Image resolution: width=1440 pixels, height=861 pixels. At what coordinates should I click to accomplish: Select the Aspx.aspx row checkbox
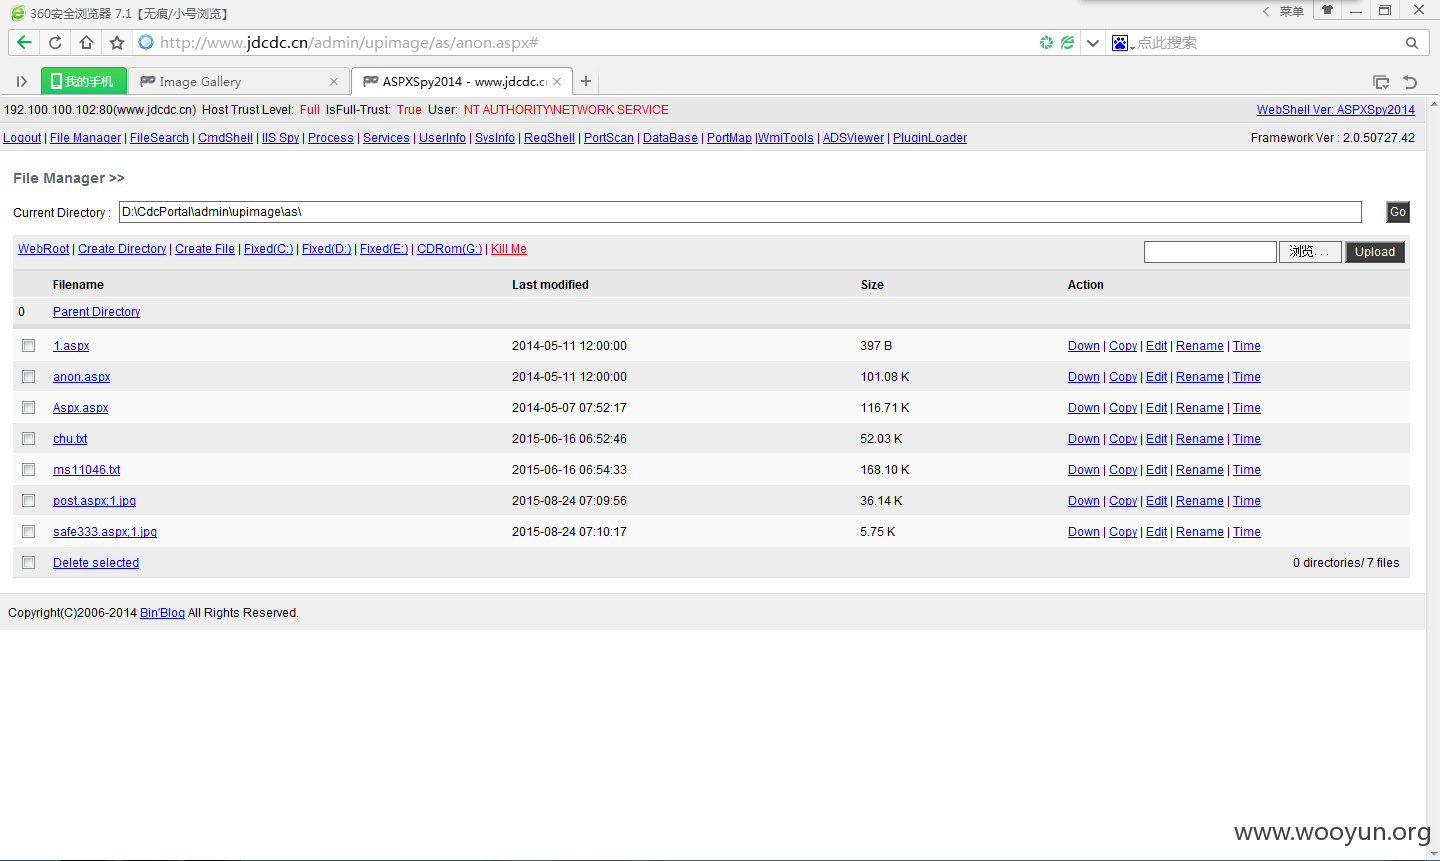(29, 408)
